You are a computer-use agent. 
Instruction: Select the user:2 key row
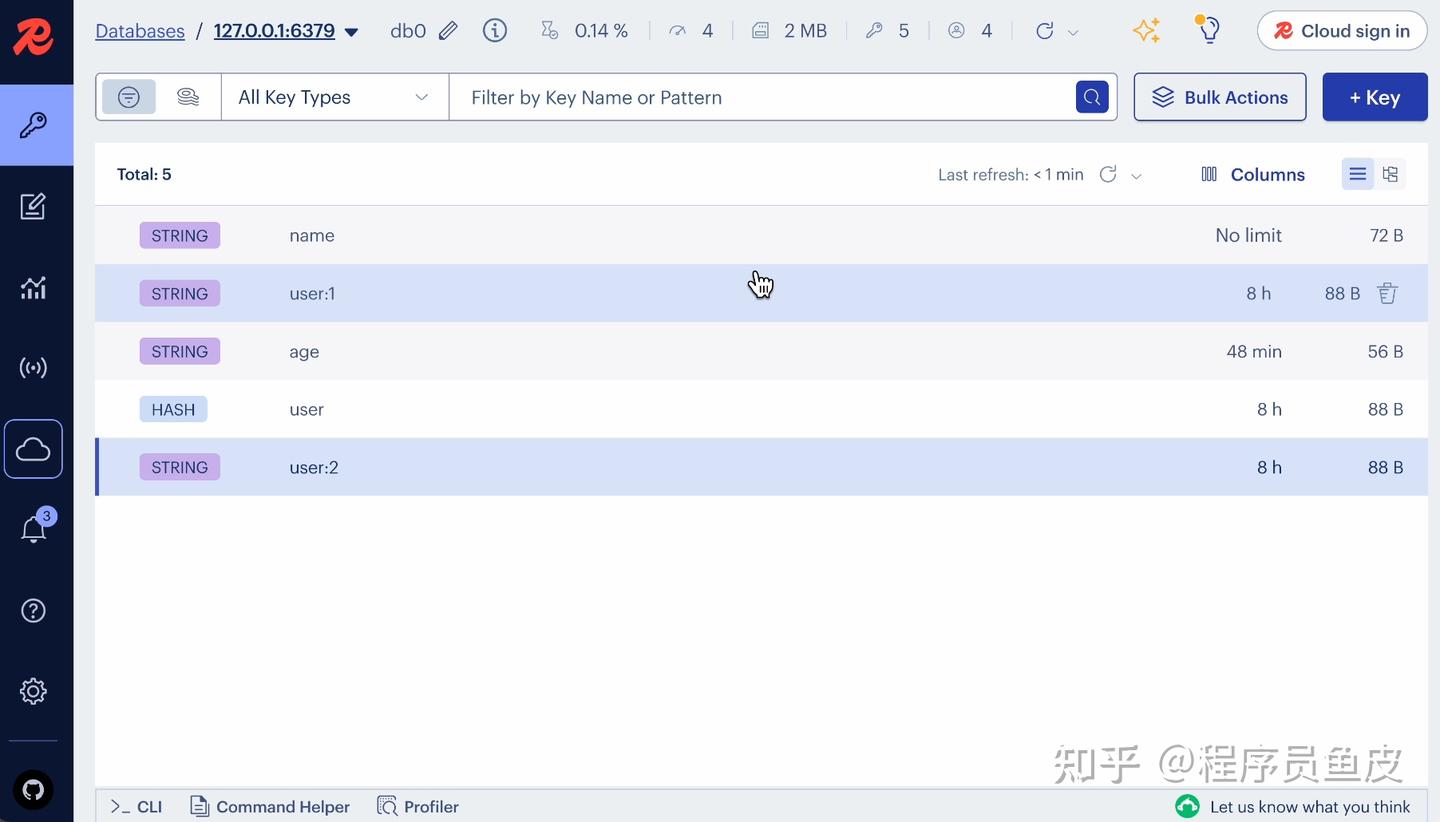pyautogui.click(x=761, y=467)
